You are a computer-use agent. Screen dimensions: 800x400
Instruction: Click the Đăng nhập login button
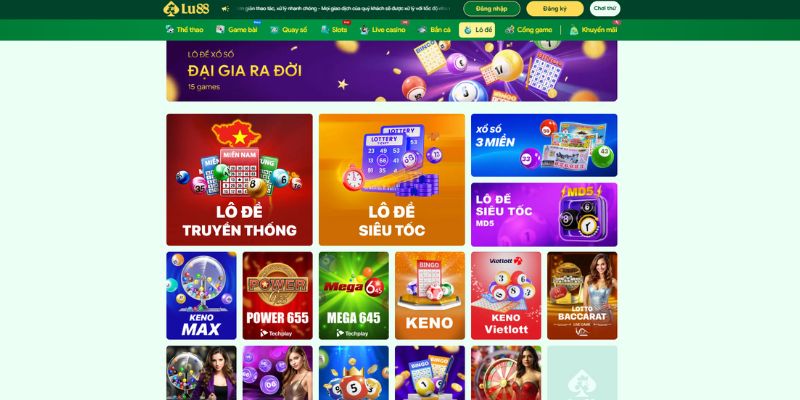tap(492, 9)
